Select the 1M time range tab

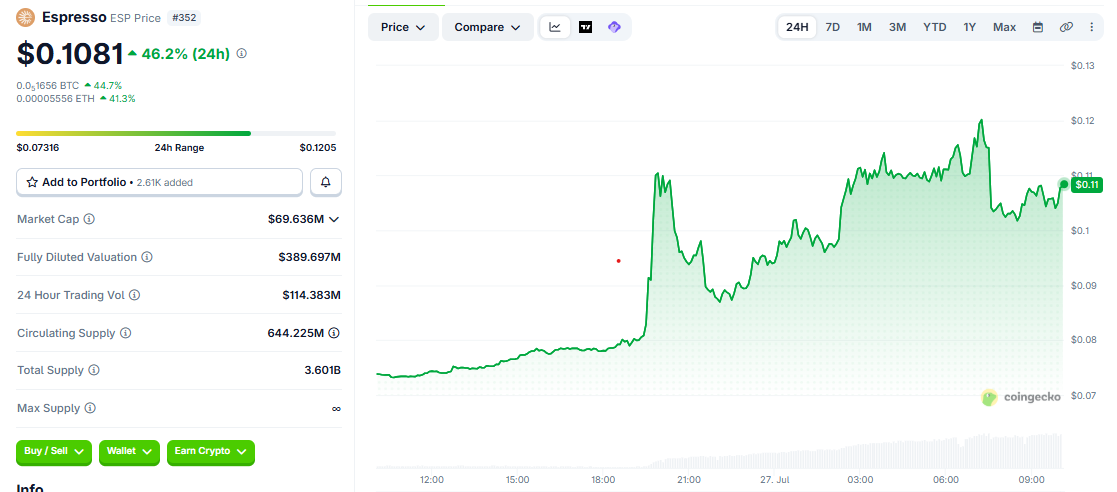(x=864, y=27)
